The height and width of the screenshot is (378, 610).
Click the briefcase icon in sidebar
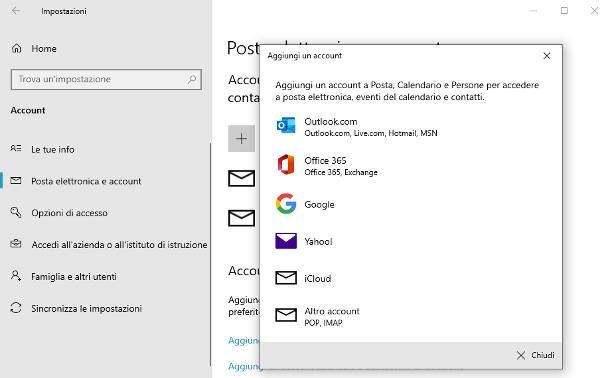(16, 244)
